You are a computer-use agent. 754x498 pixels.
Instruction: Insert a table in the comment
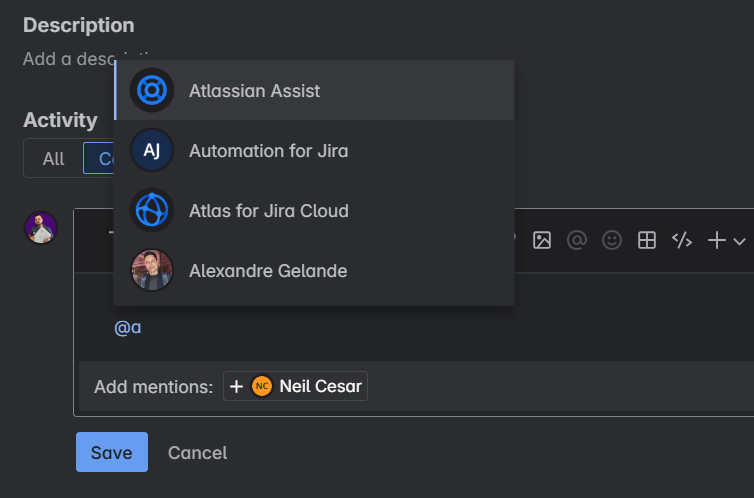(647, 240)
